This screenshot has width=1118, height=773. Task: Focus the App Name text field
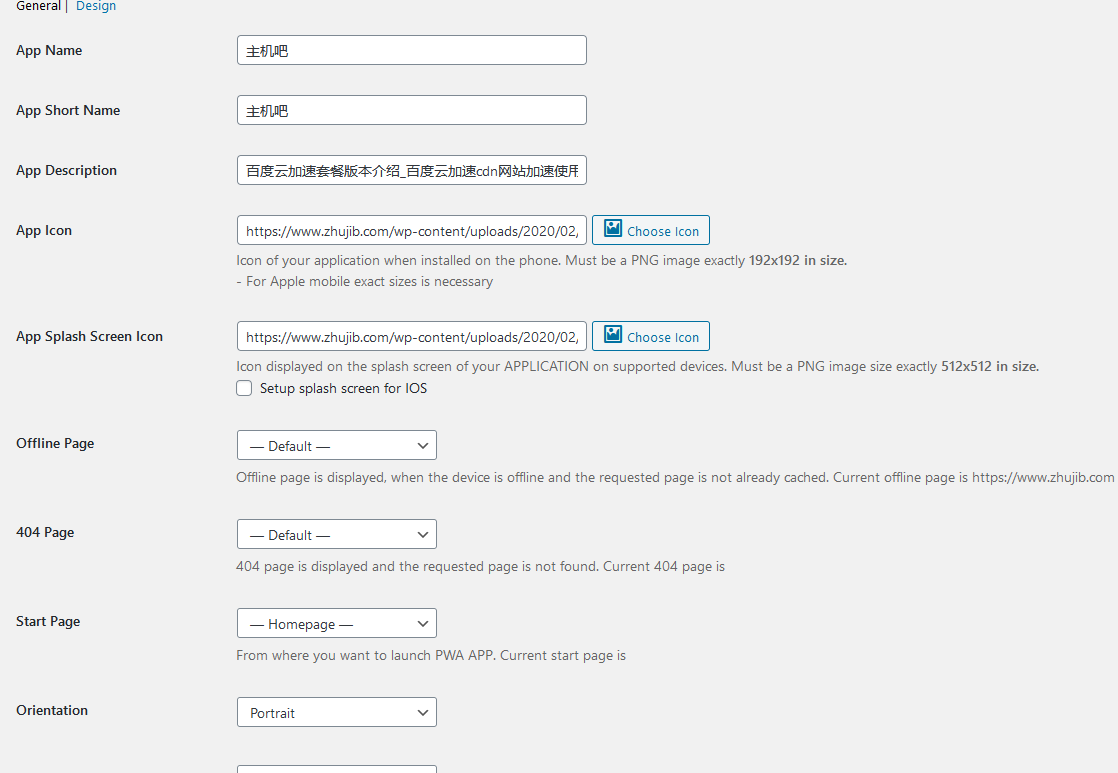click(x=411, y=50)
